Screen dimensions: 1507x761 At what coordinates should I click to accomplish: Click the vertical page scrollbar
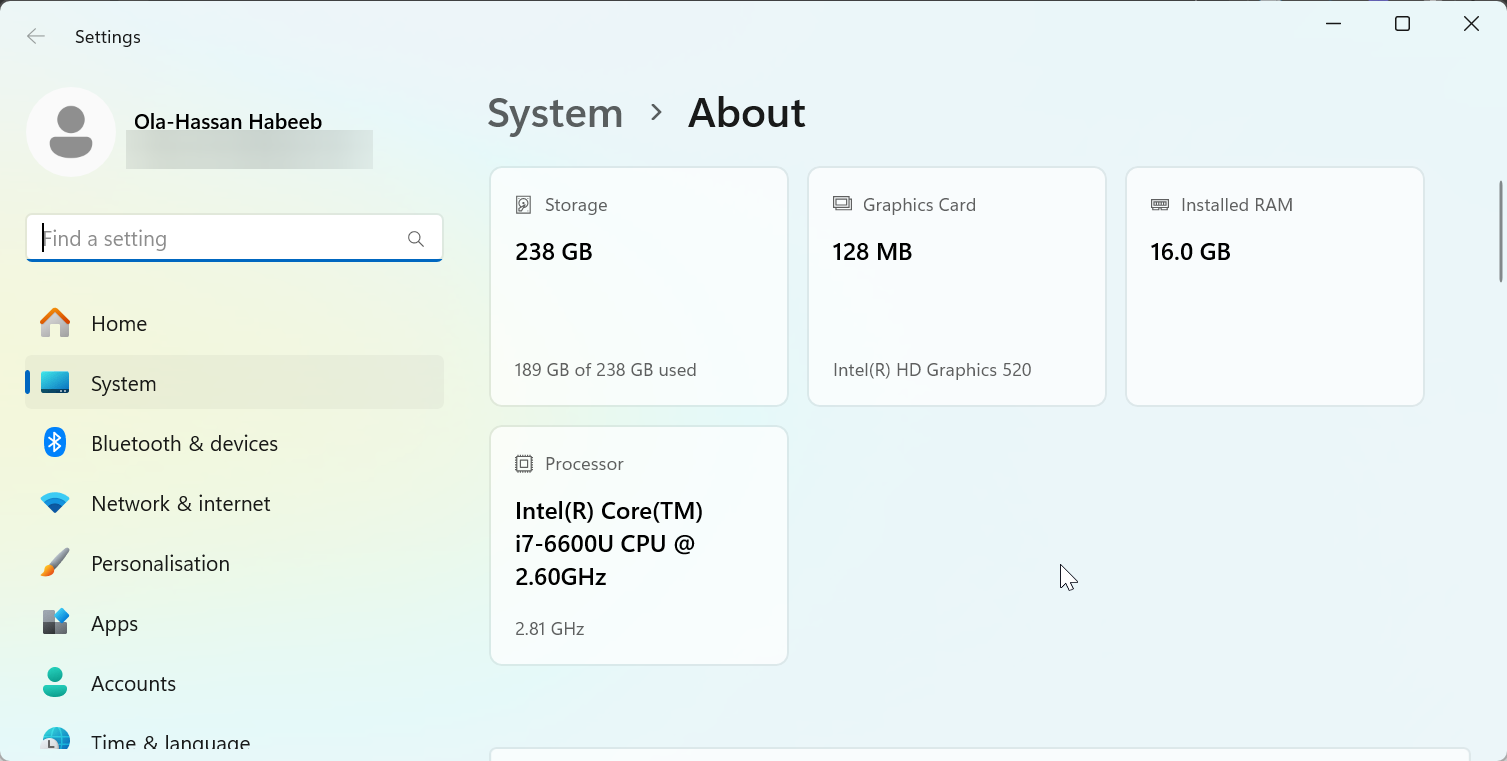tap(1500, 232)
